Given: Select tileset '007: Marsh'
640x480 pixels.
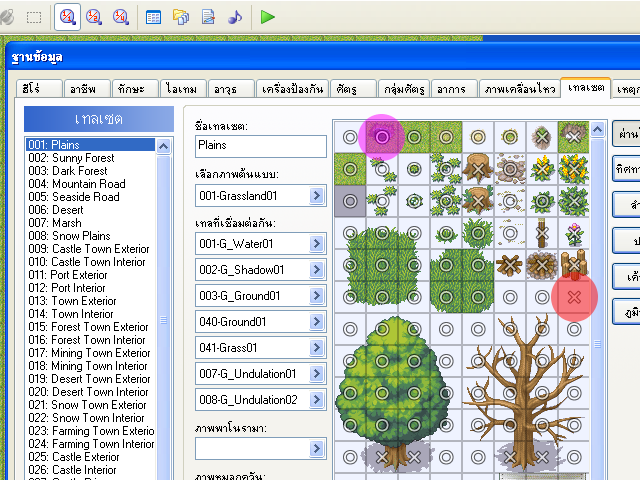Looking at the screenshot, I should 90,223.
